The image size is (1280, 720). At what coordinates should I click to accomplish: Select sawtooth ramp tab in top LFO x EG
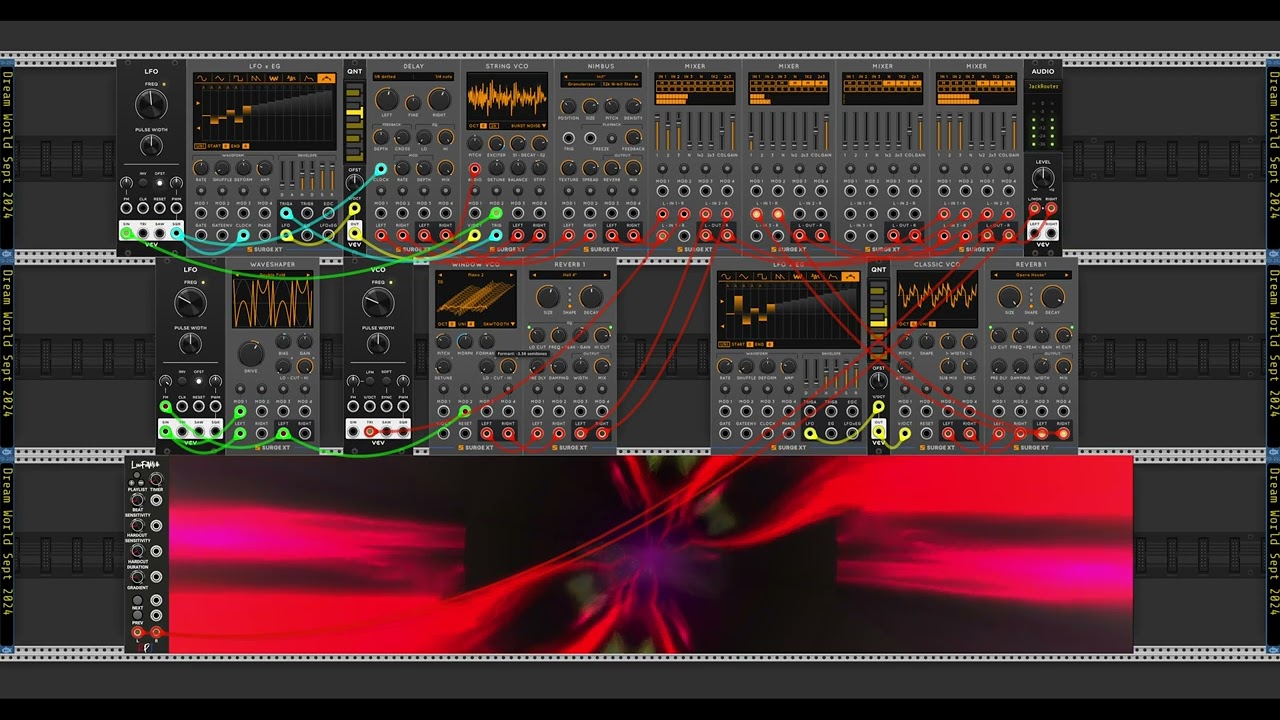pos(258,78)
